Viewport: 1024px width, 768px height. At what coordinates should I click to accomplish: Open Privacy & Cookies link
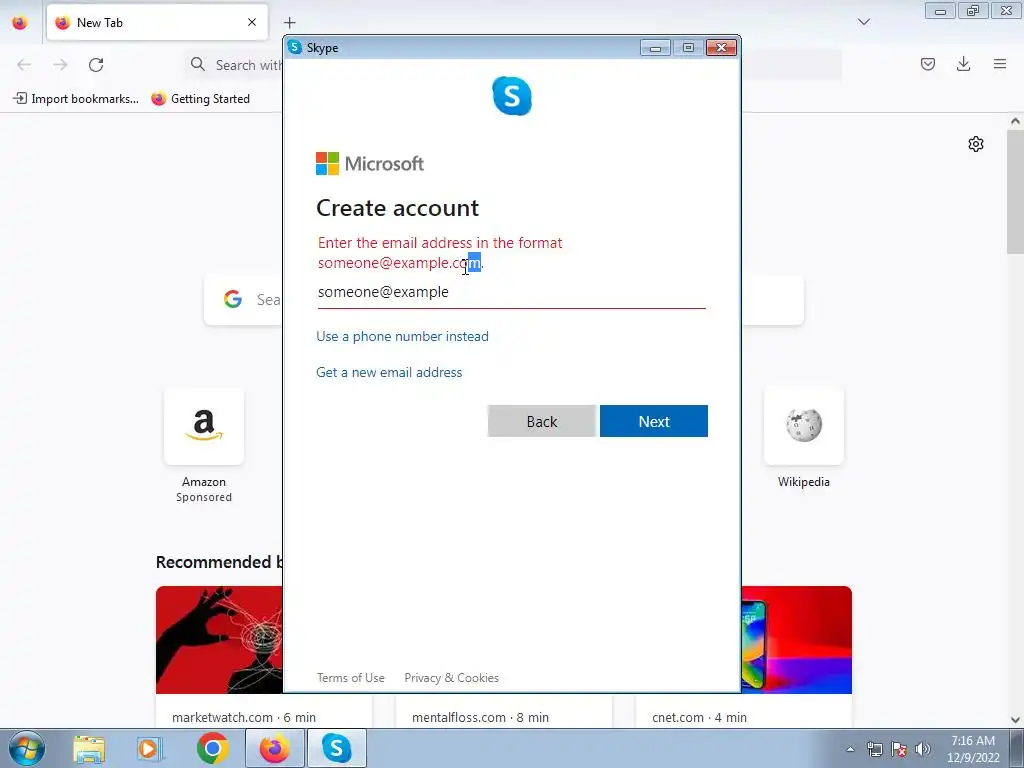tap(451, 678)
